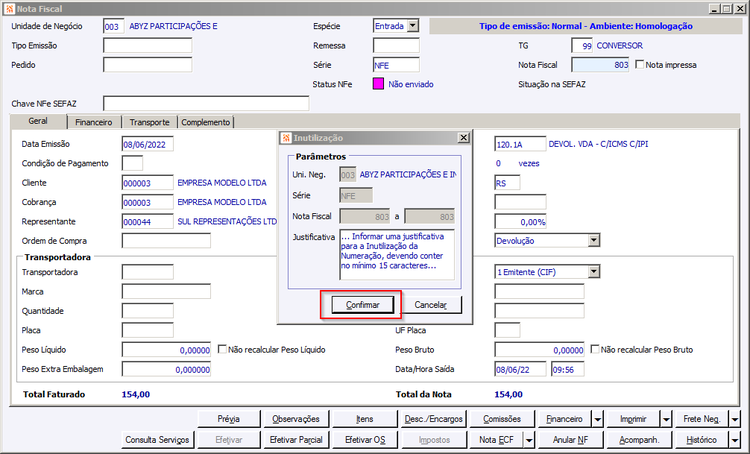This screenshot has height=454, width=750.
Task: Click the Peso Extra Embalagem field
Action: coord(166,369)
